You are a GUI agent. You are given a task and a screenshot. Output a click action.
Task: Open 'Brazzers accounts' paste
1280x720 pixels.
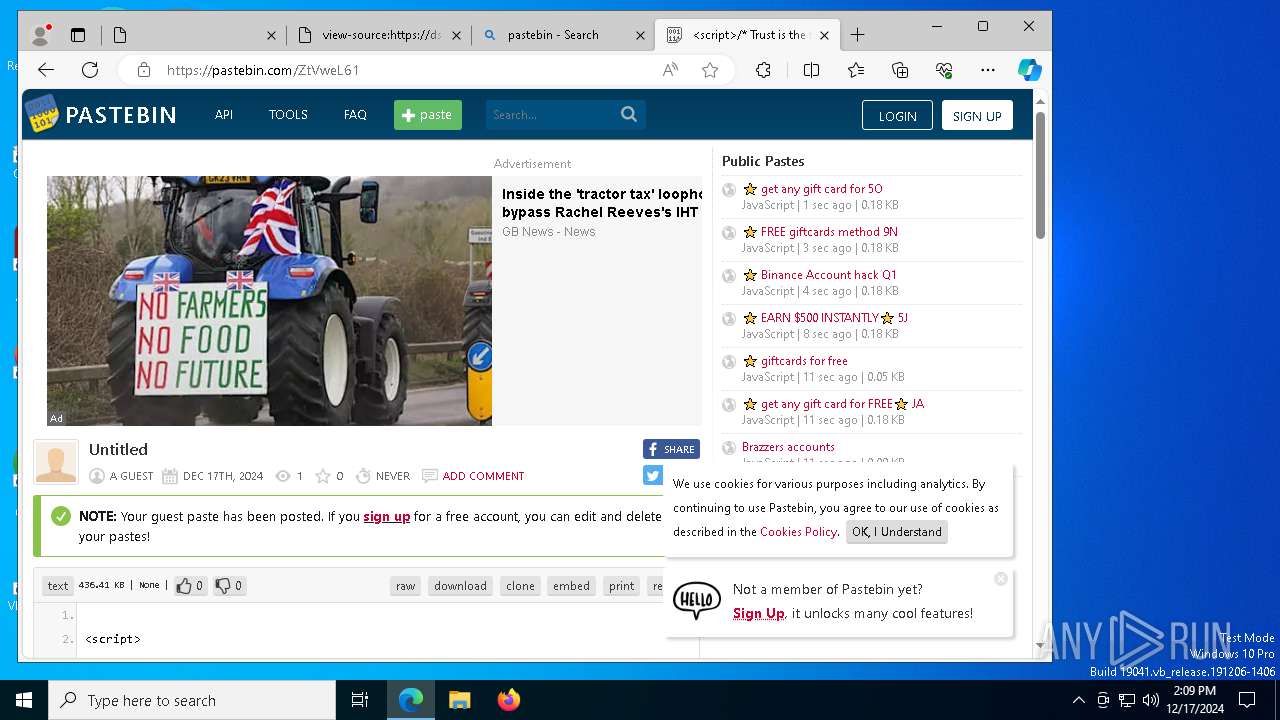click(788, 447)
